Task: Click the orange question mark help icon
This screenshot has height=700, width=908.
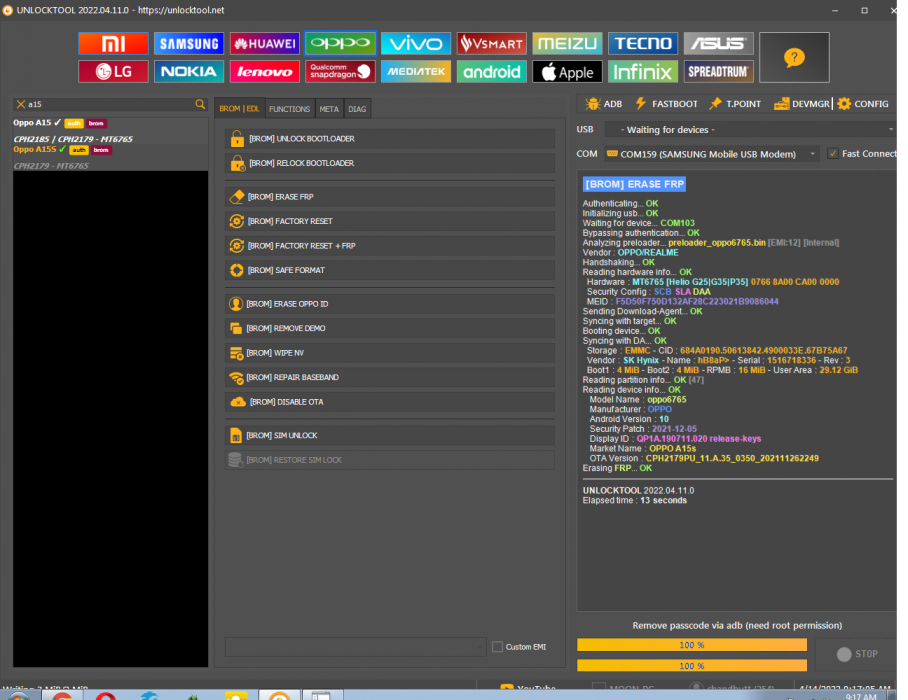Action: 794,57
